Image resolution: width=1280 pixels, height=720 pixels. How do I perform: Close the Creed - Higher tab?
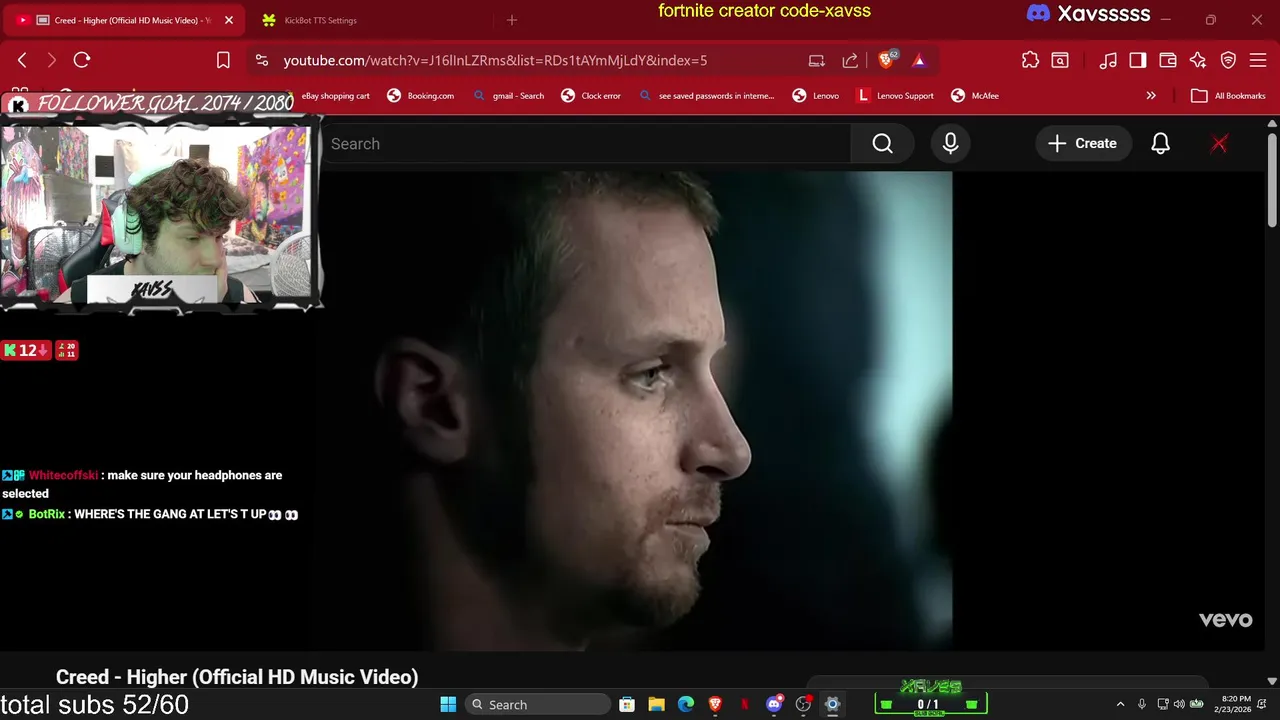(229, 20)
